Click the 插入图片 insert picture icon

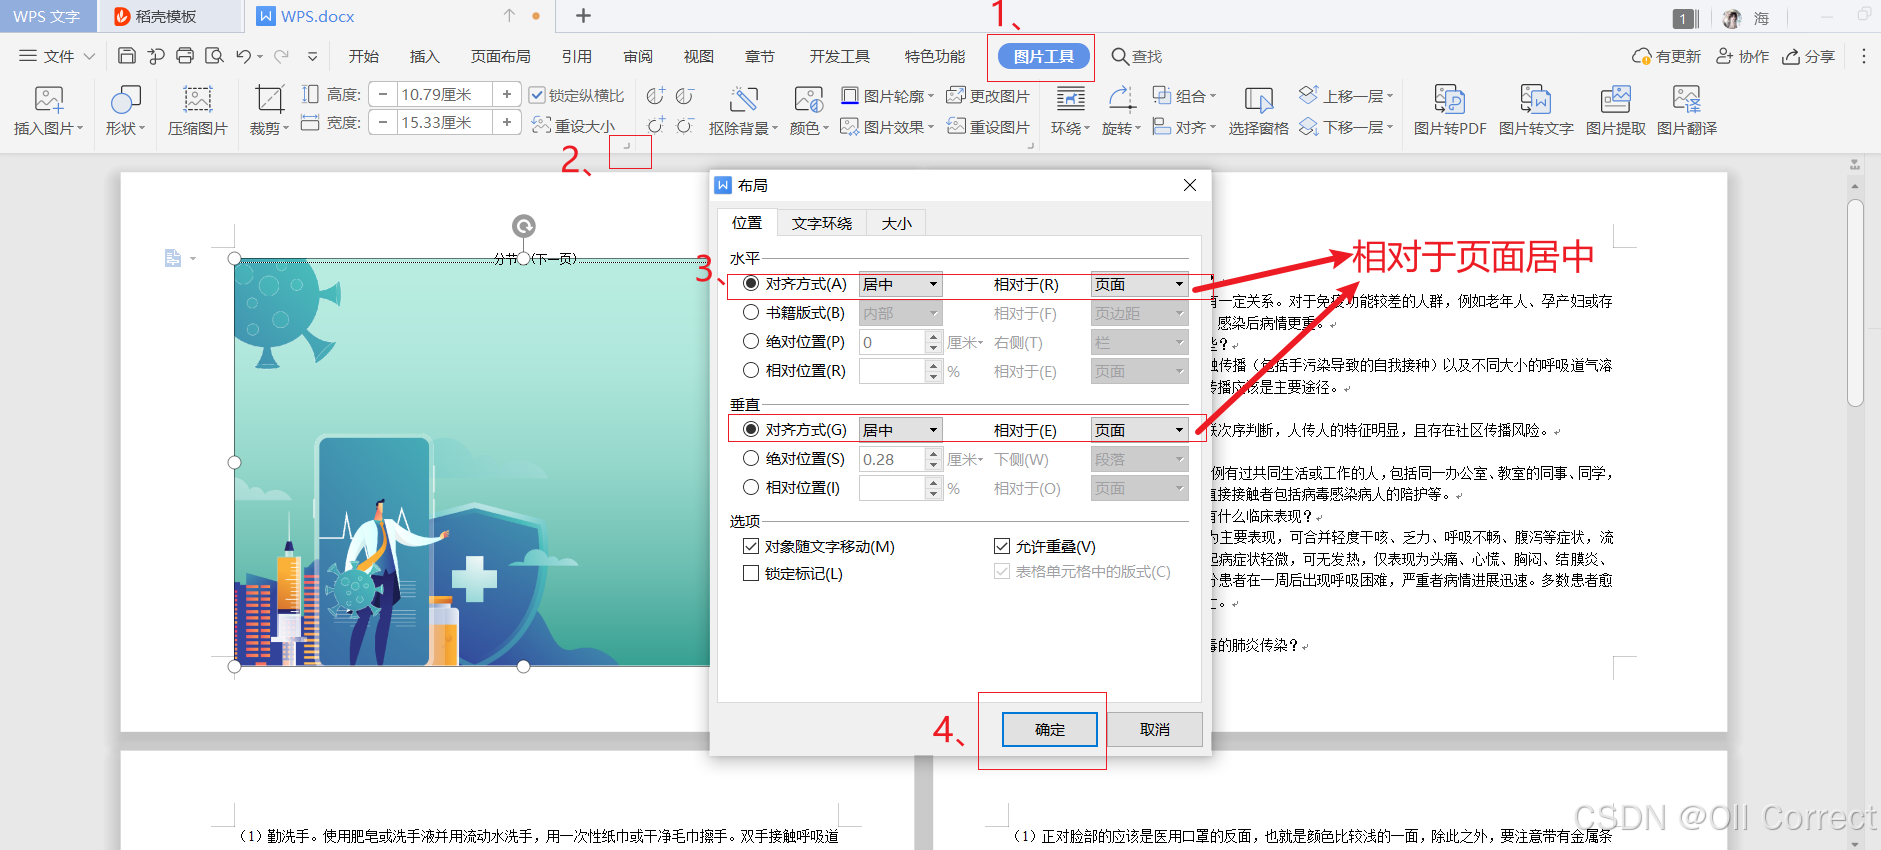[x=48, y=99]
